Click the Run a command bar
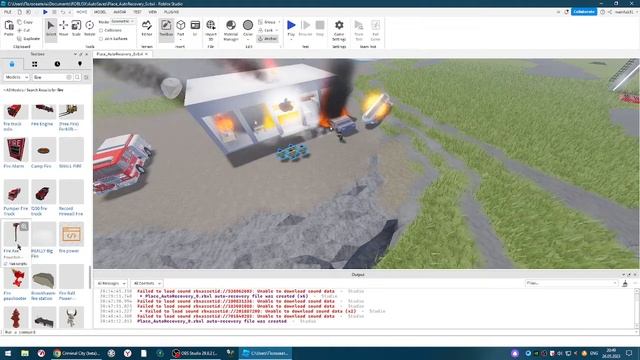Viewport: 640px width, 360px height. pyautogui.click(x=318, y=332)
